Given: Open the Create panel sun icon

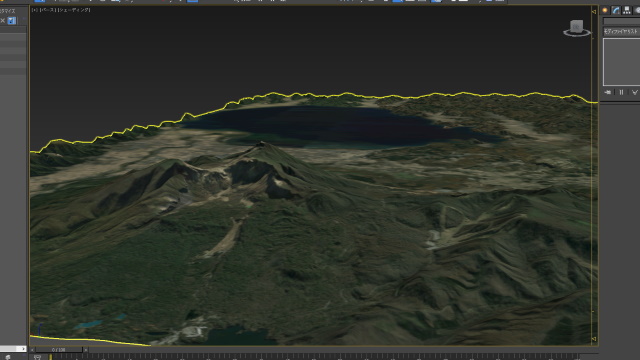Looking at the screenshot, I should point(605,10).
